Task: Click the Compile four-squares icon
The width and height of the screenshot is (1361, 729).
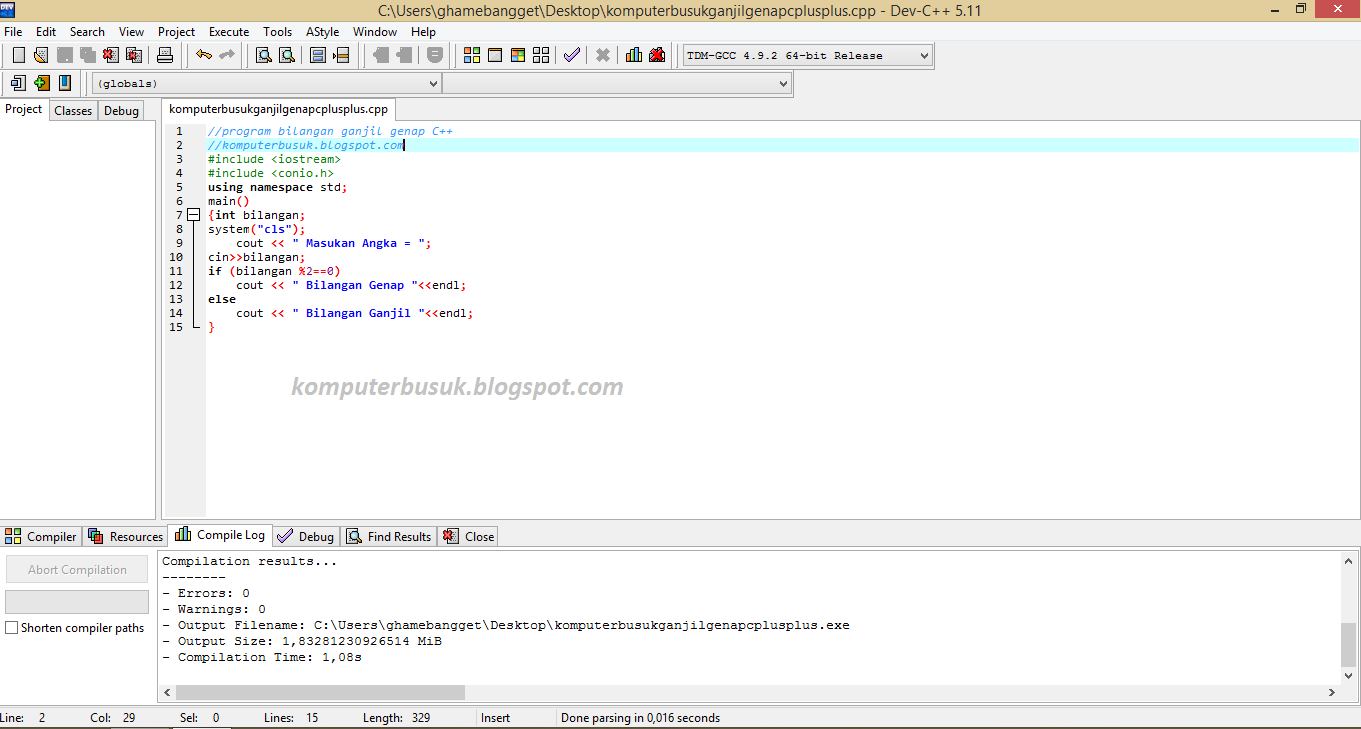Action: pyautogui.click(x=473, y=55)
